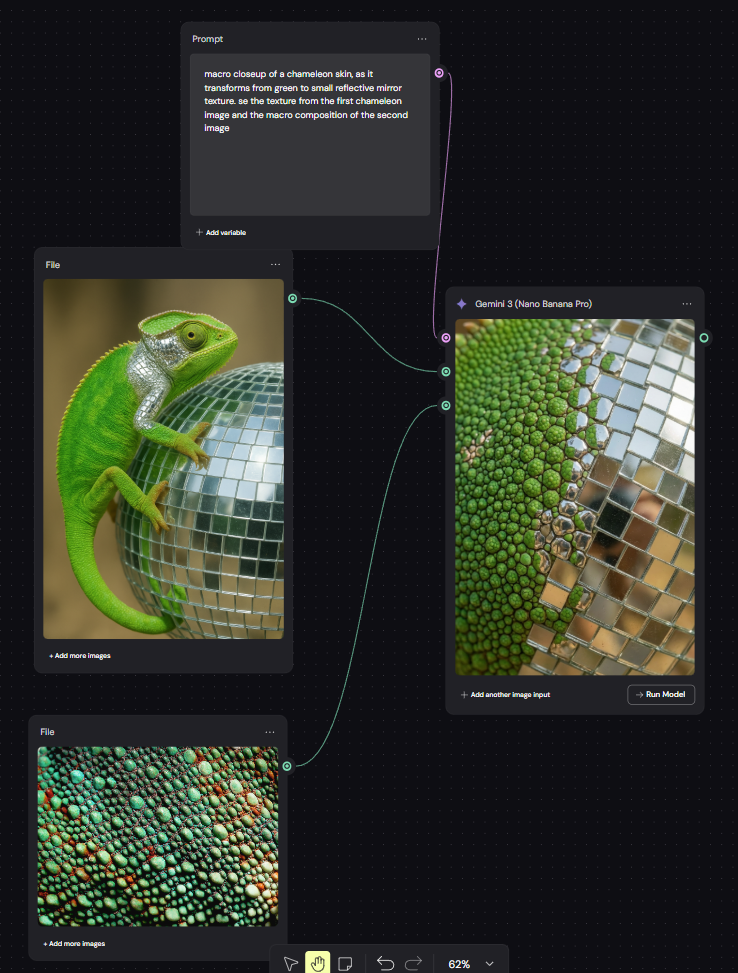Undo the last action

tap(385, 963)
